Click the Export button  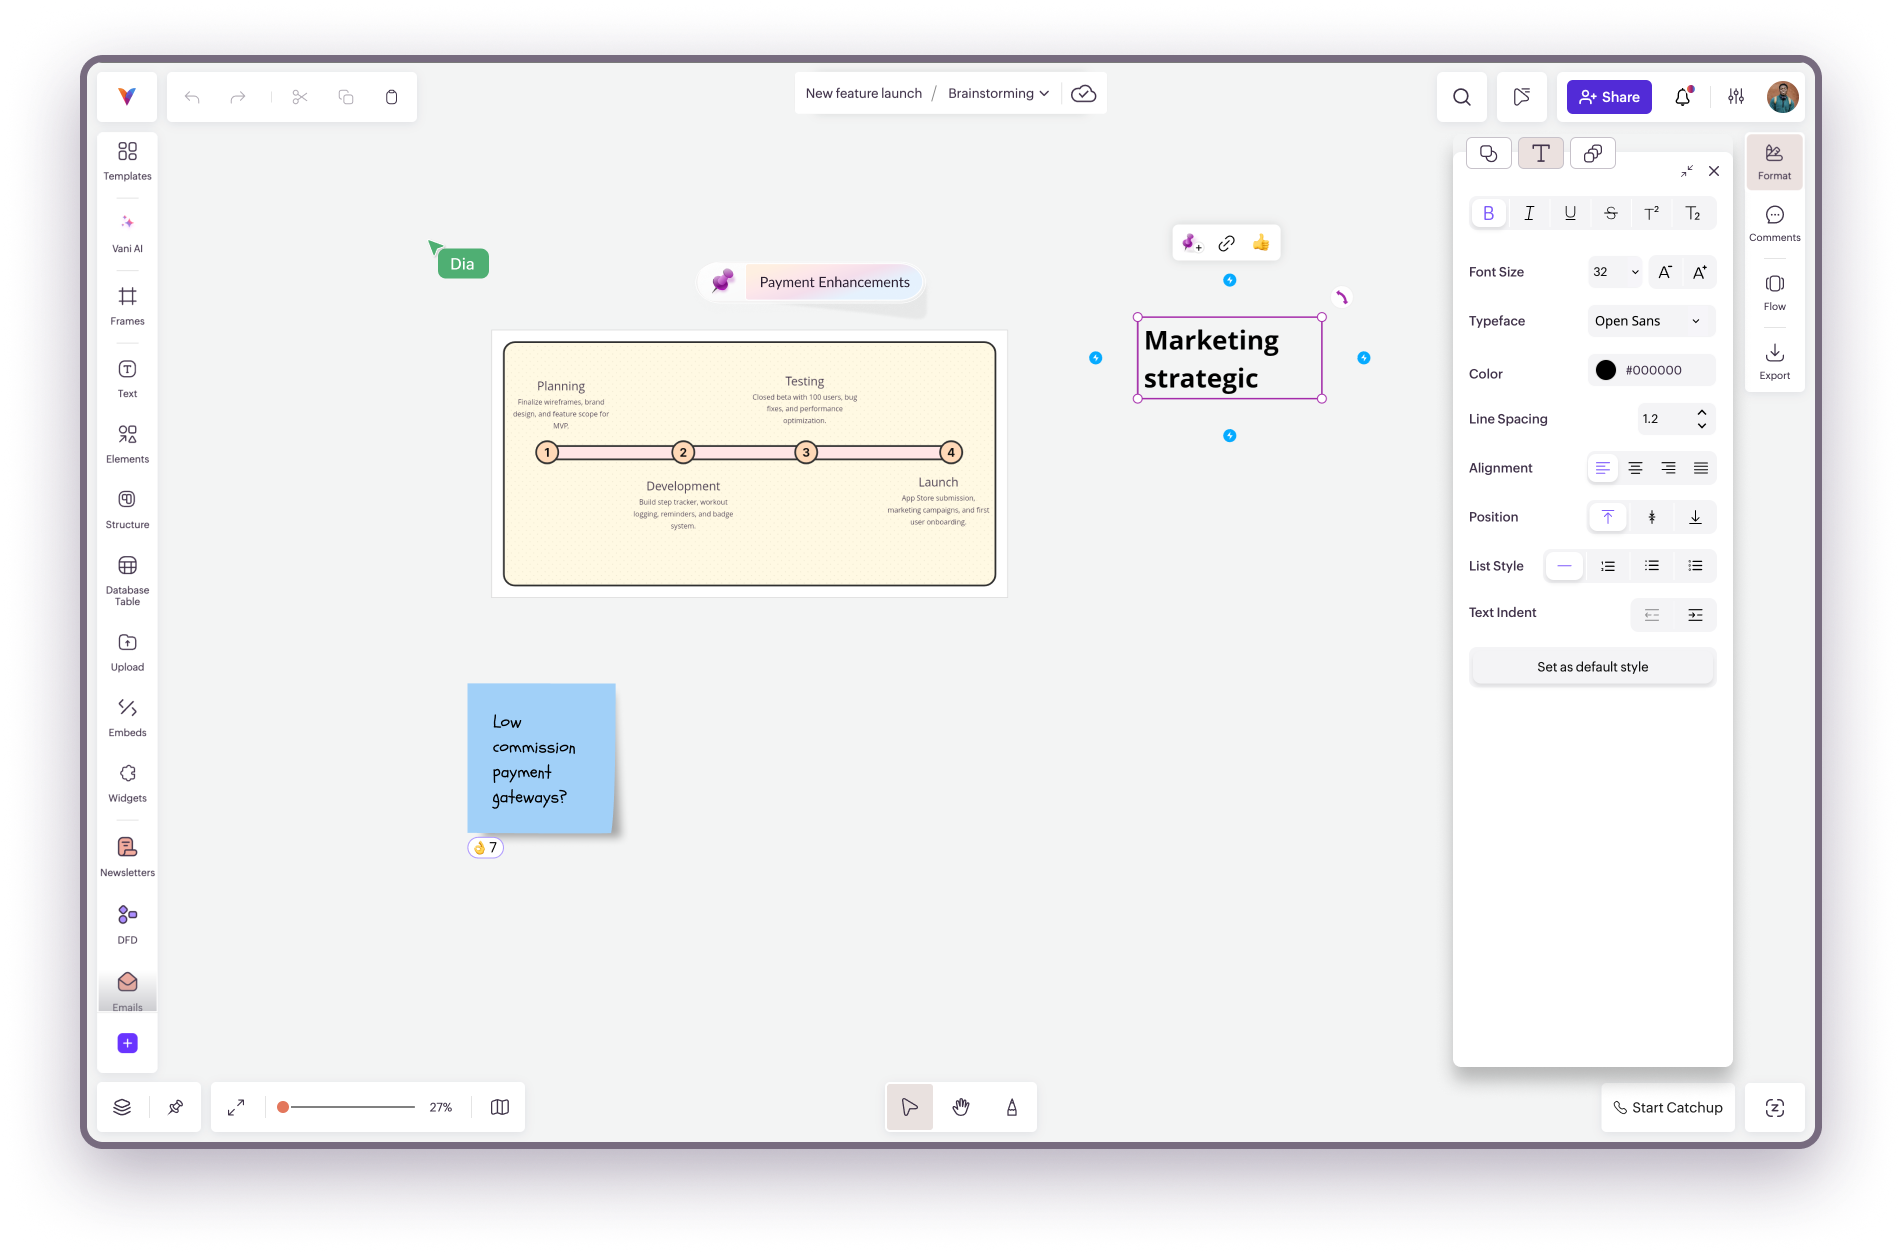click(1775, 362)
